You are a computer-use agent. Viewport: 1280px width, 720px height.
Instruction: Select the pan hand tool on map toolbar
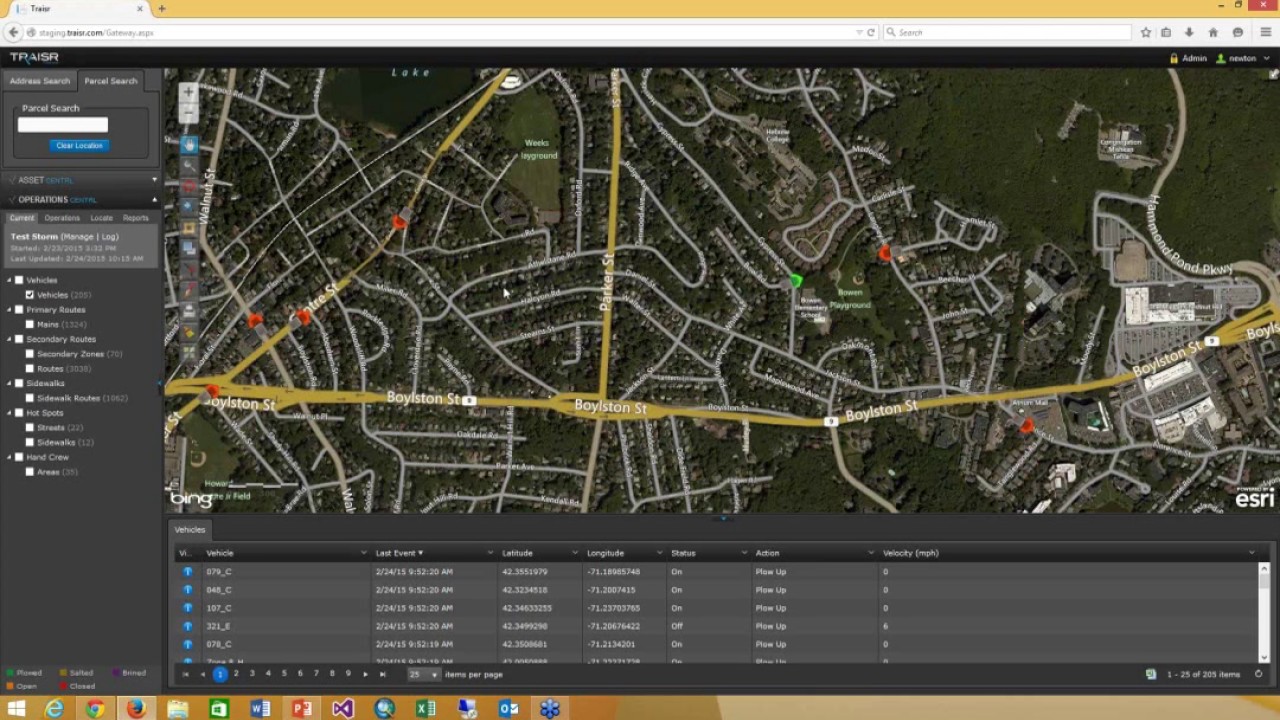[189, 146]
